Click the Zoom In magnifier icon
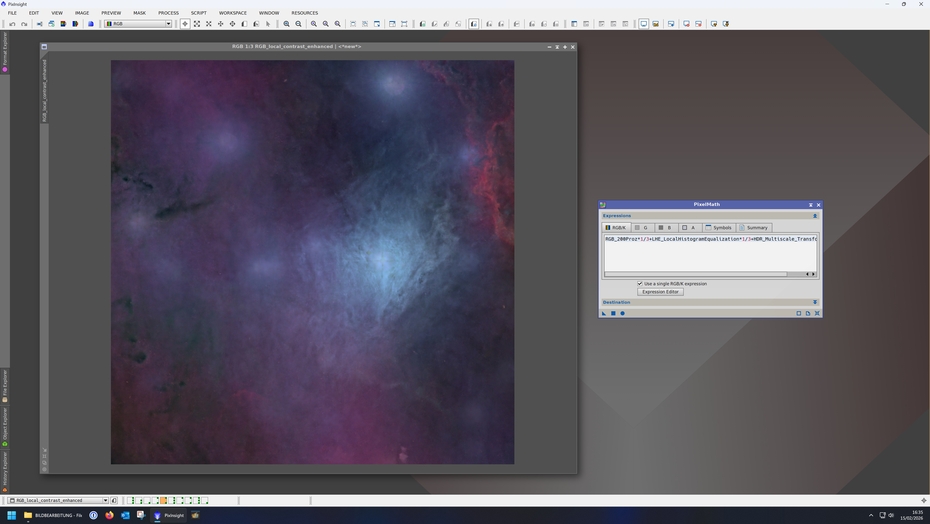 coord(287,24)
